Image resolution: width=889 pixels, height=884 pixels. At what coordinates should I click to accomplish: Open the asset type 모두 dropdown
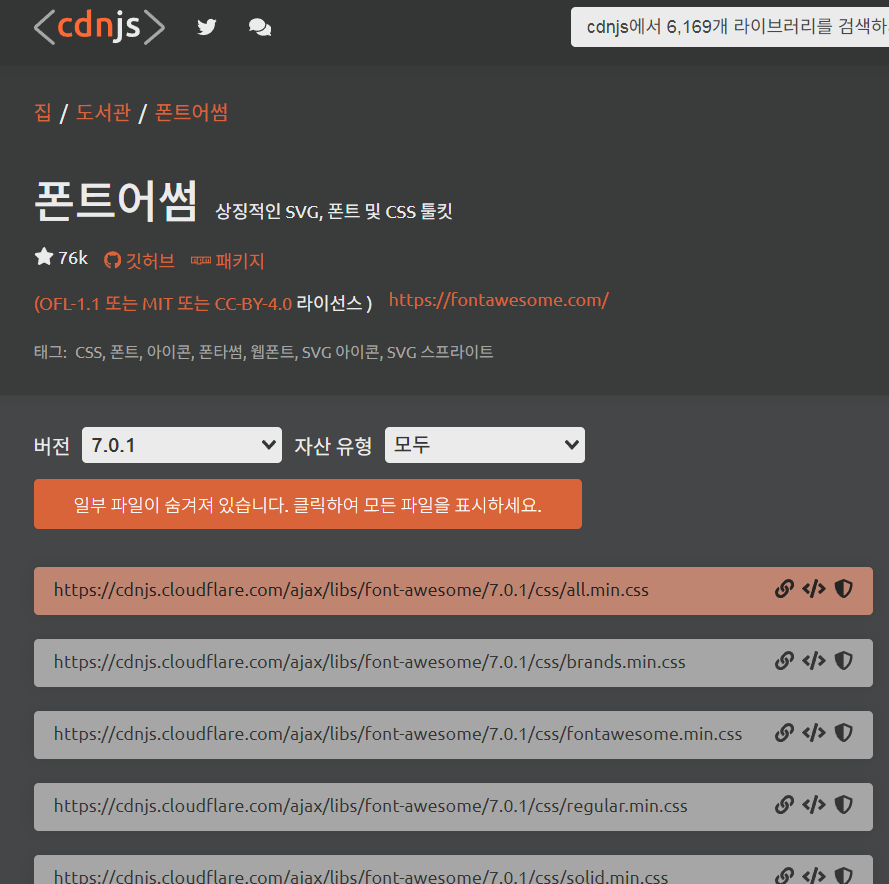[485, 445]
